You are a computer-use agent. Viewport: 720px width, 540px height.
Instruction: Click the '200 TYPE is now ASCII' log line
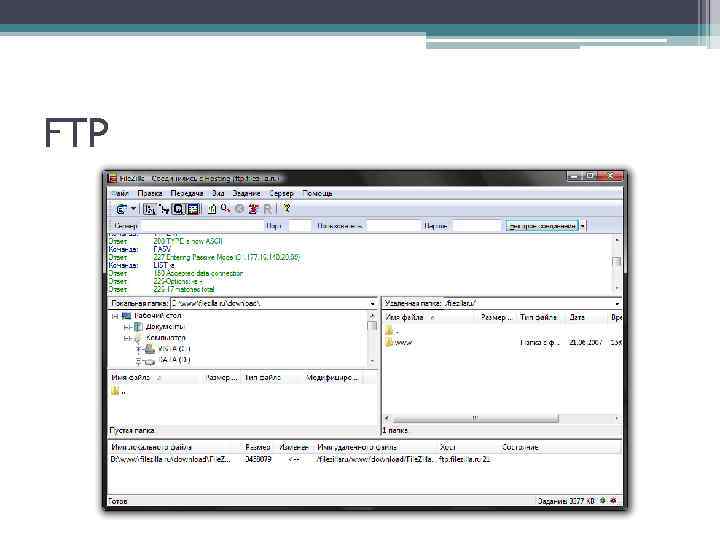pos(188,241)
